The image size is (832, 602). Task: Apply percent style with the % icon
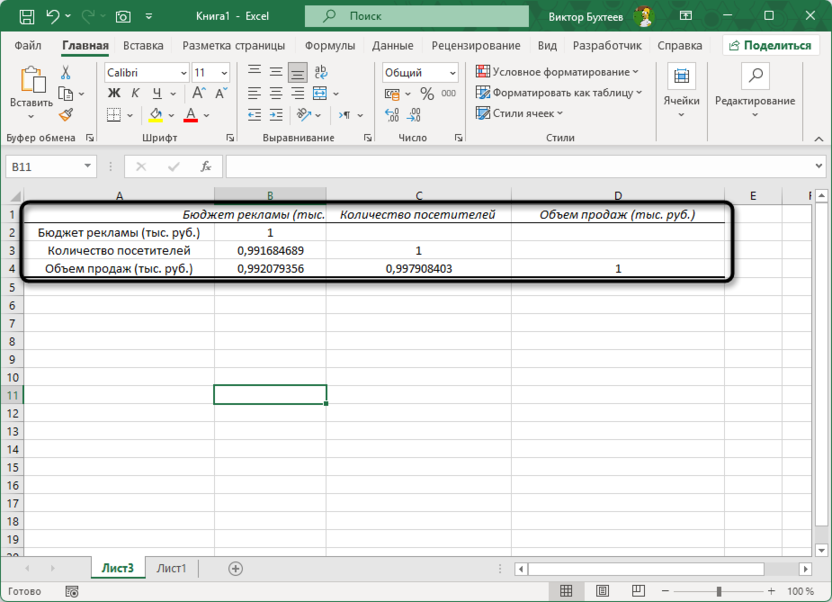click(427, 93)
